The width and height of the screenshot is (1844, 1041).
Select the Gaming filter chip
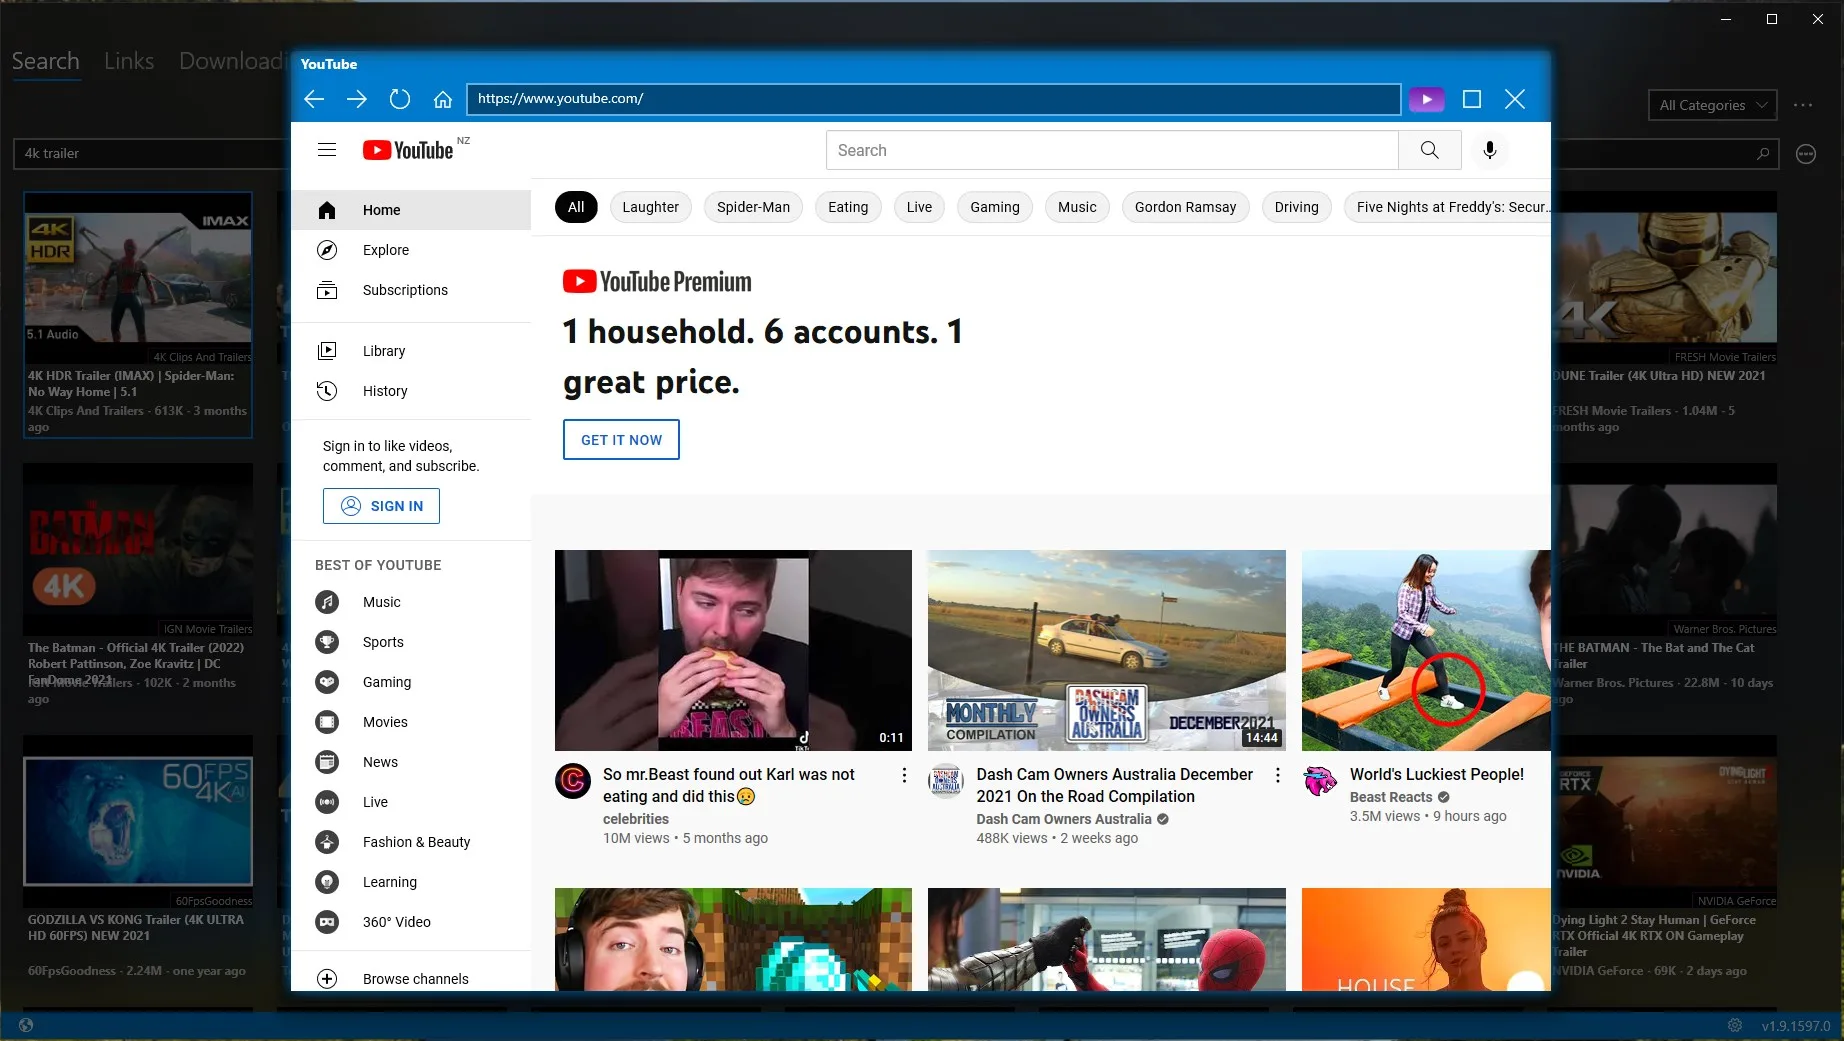[x=995, y=207]
